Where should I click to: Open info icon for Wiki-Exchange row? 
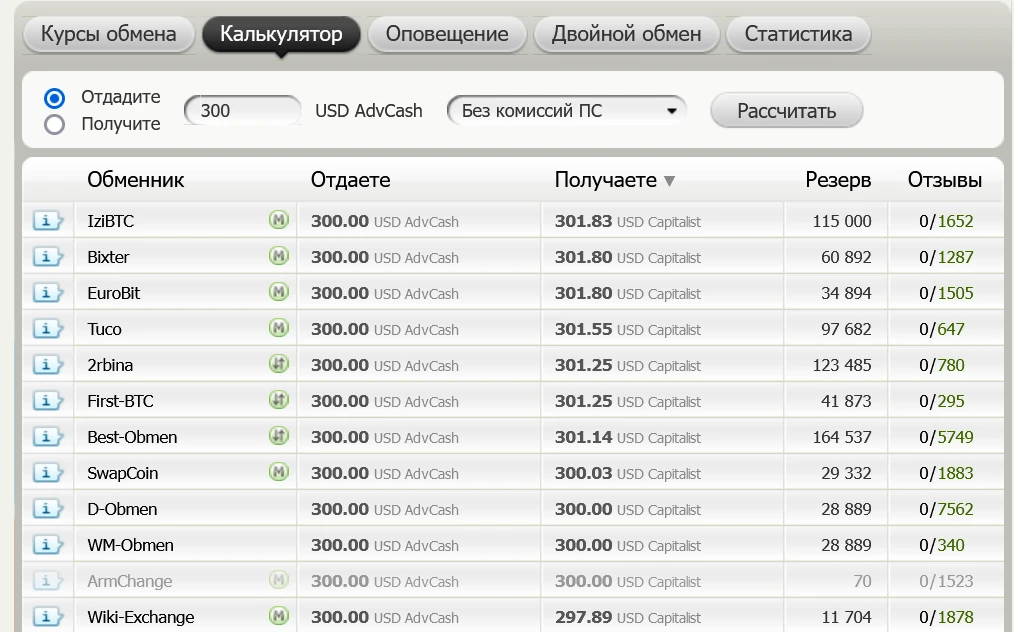(47, 616)
